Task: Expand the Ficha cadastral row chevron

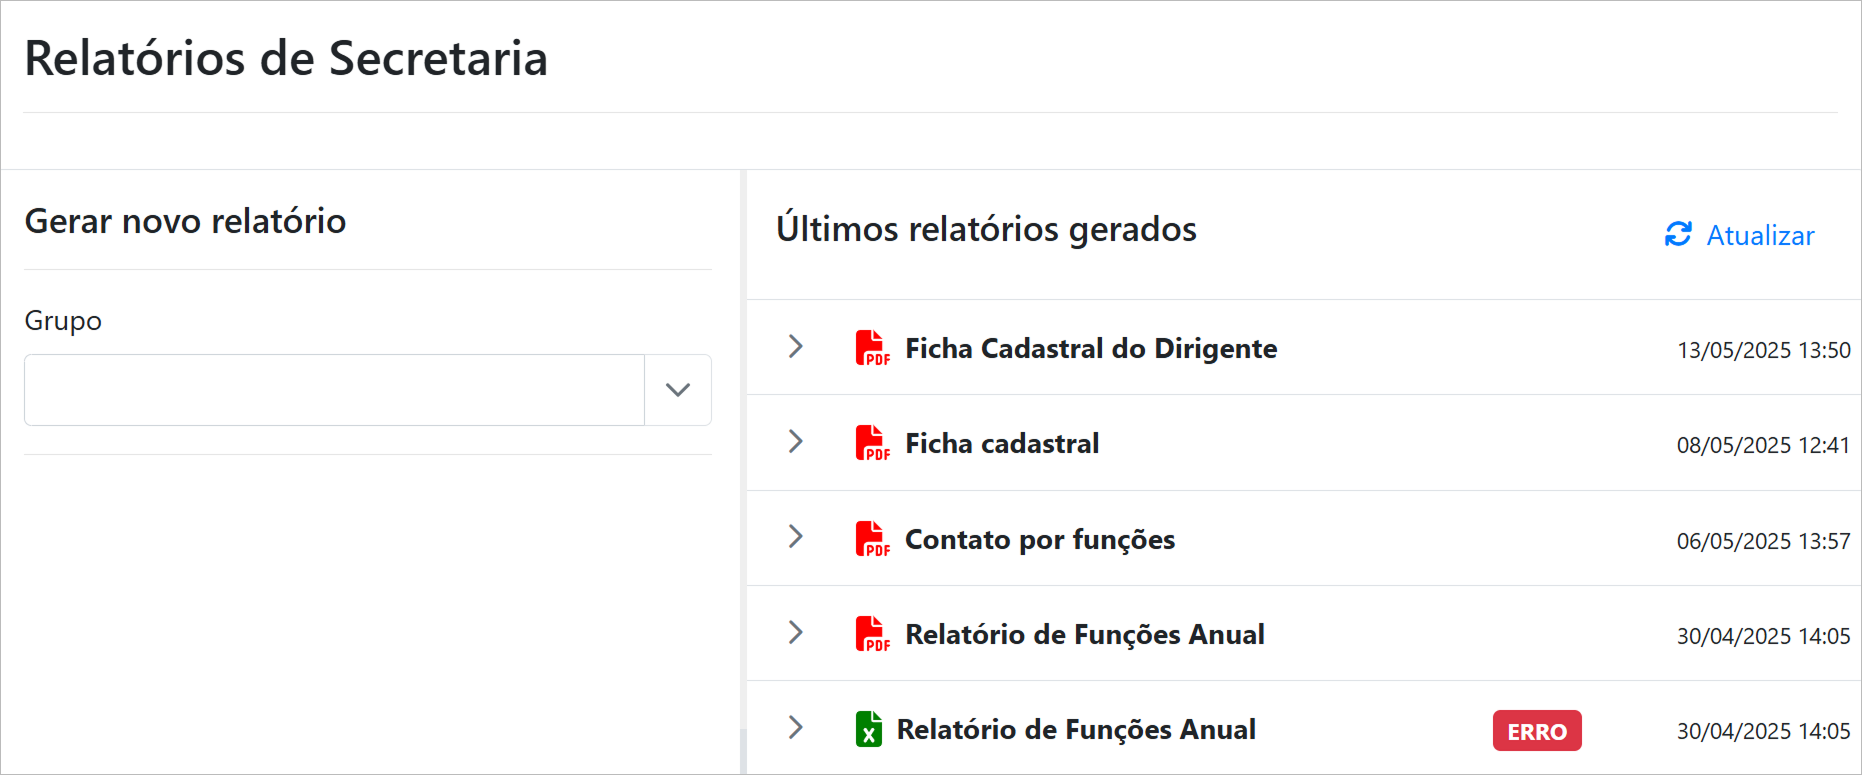Action: (x=796, y=441)
